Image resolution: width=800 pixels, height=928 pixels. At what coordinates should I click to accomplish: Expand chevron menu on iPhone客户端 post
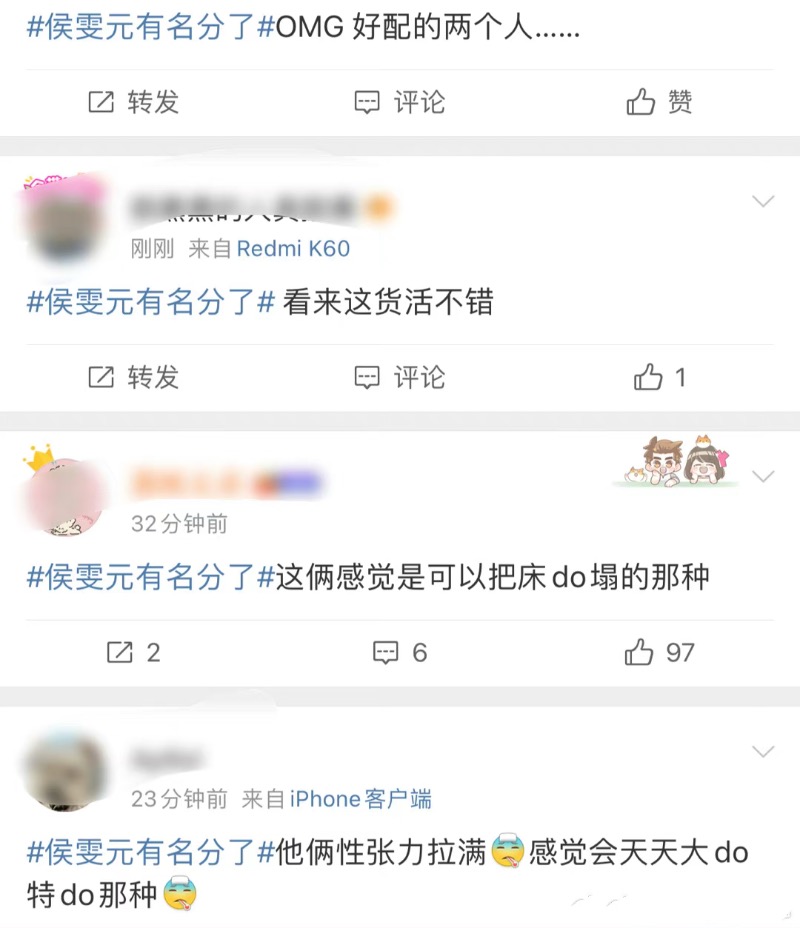(763, 752)
